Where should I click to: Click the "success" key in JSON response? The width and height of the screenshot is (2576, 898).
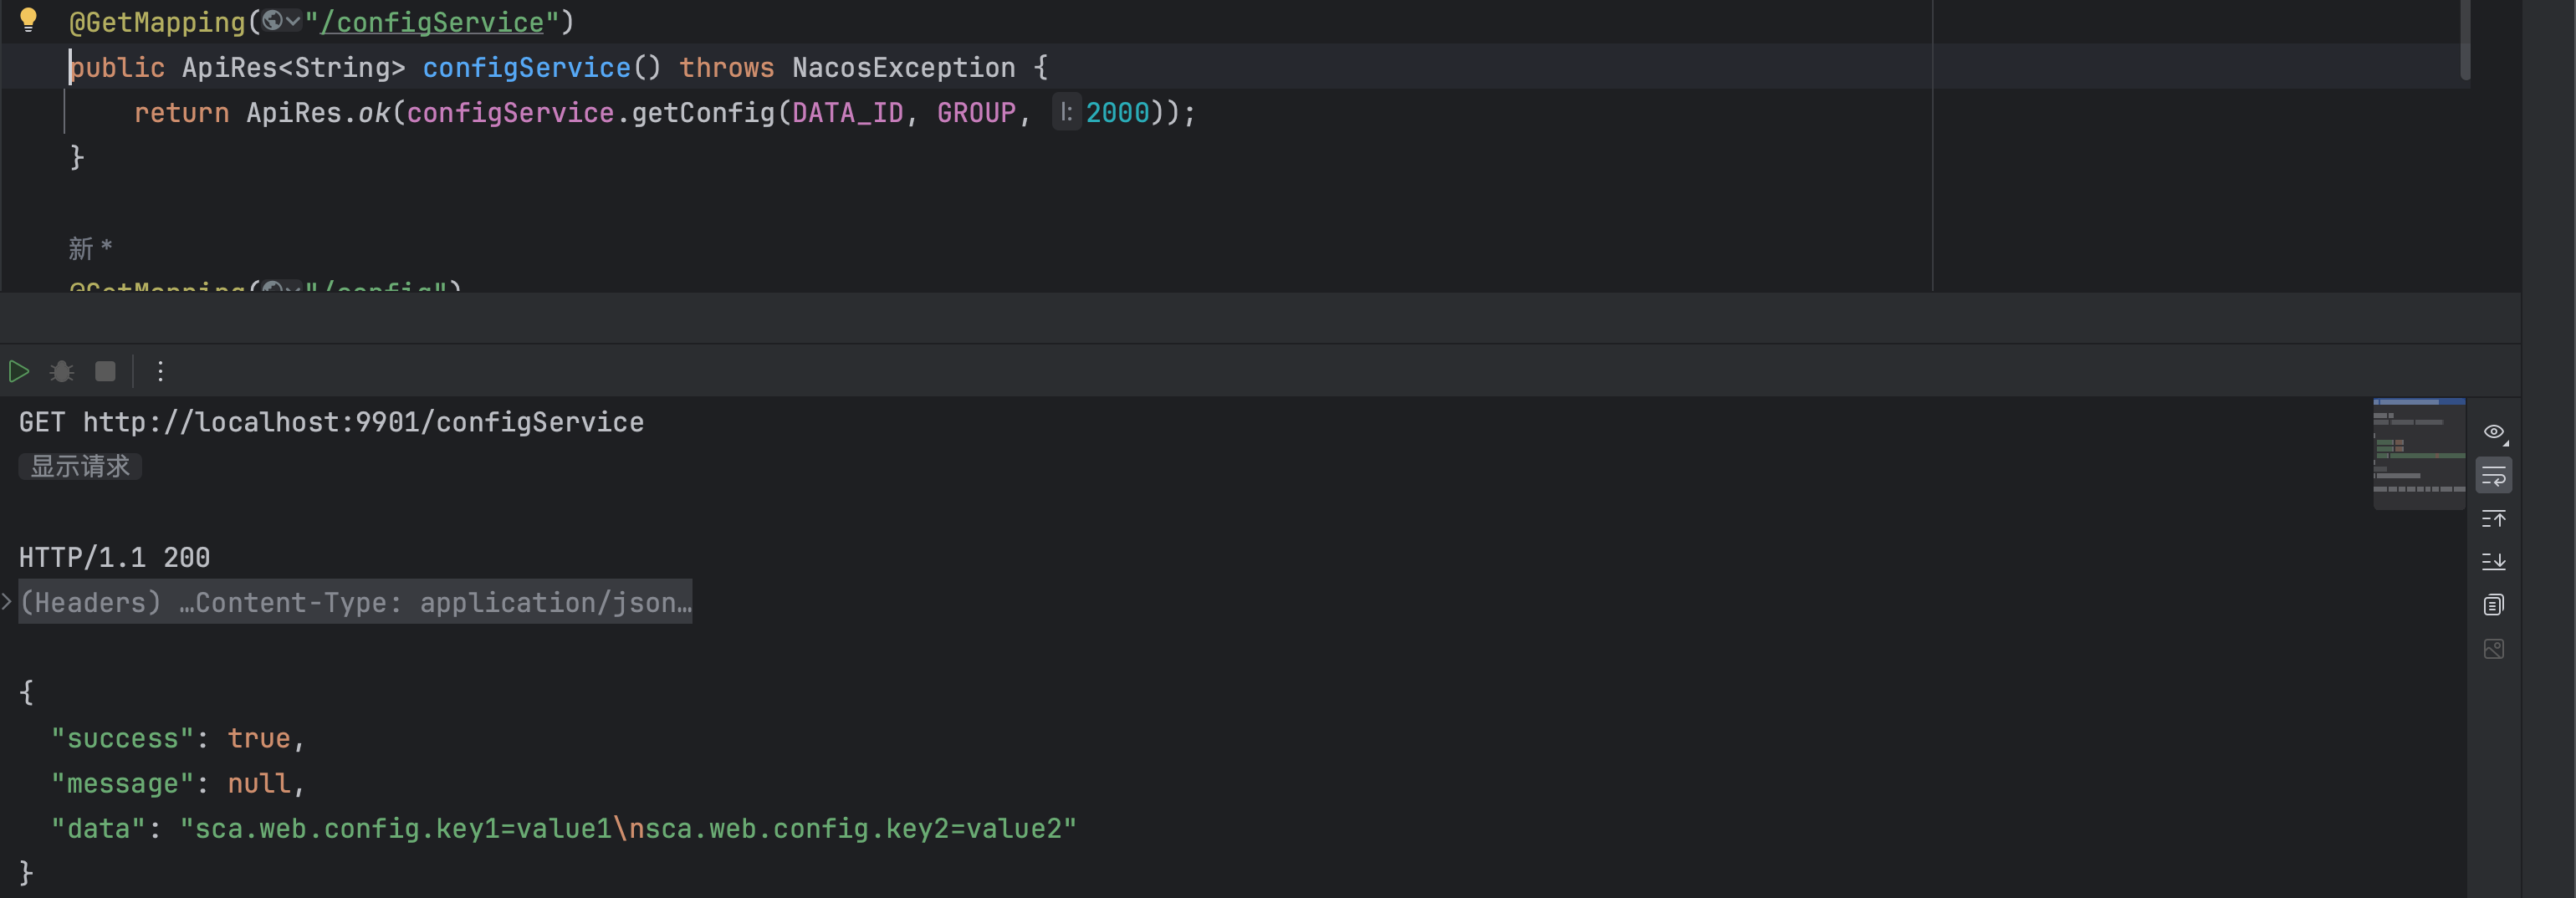pyautogui.click(x=123, y=738)
